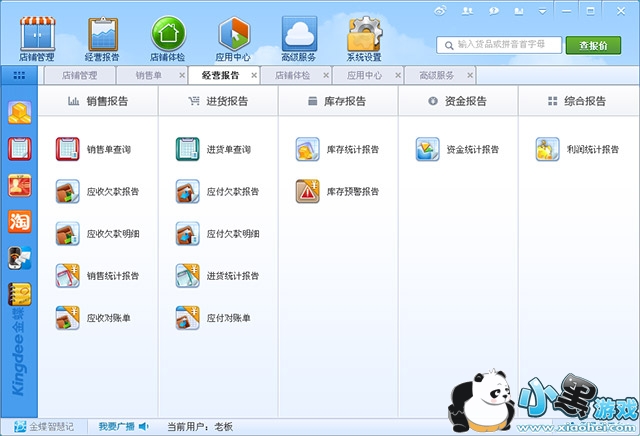The image size is (640, 436).
Task: Close the 应用中心 tab
Action: click(x=398, y=75)
